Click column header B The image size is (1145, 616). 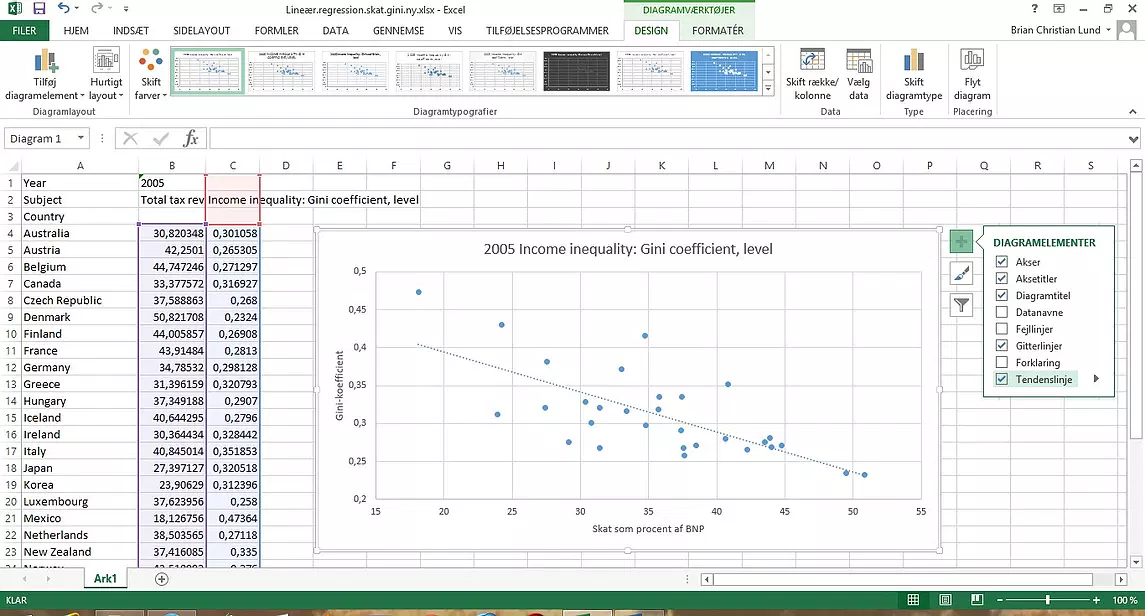(172, 166)
